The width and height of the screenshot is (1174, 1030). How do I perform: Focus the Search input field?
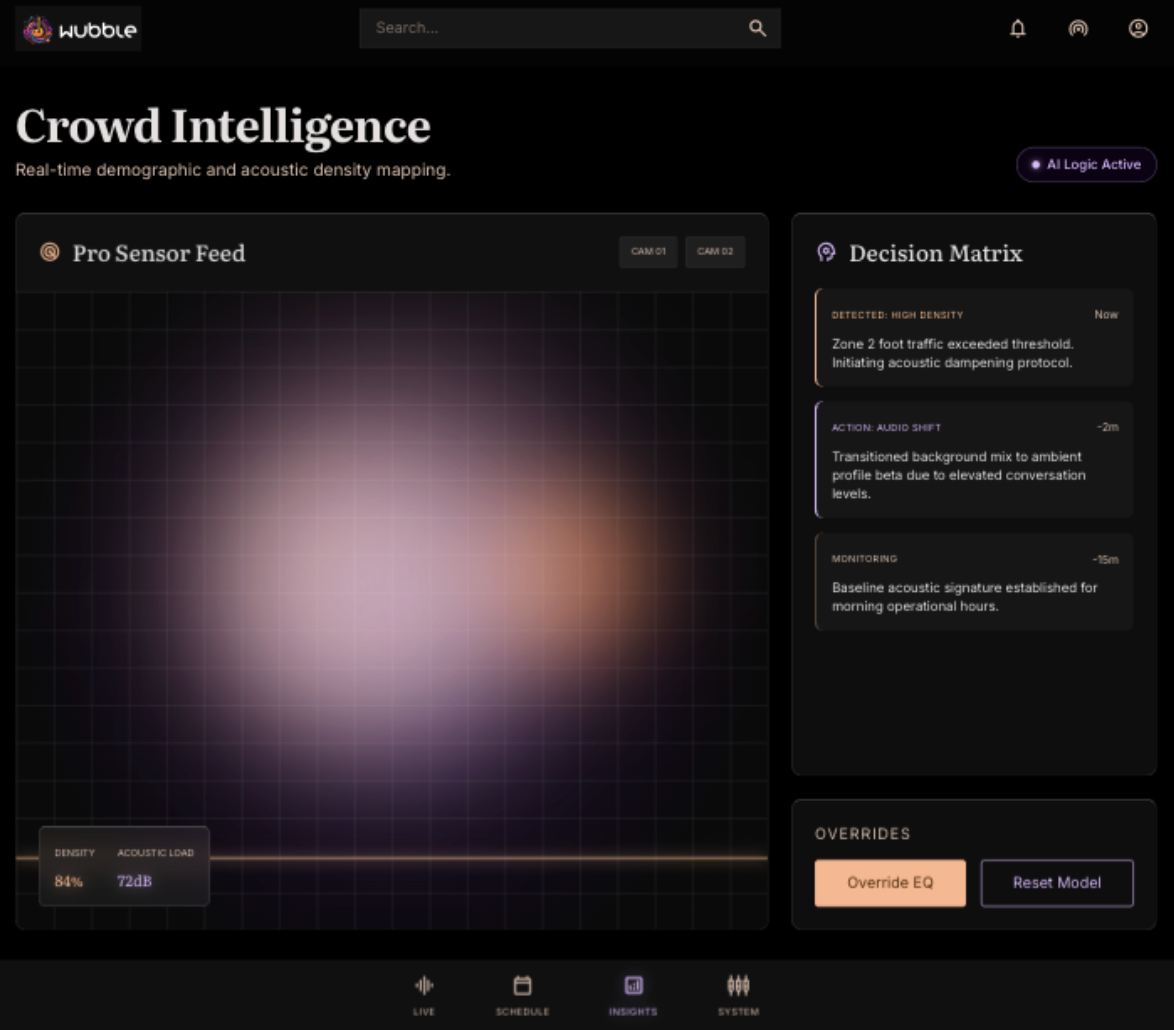(570, 28)
